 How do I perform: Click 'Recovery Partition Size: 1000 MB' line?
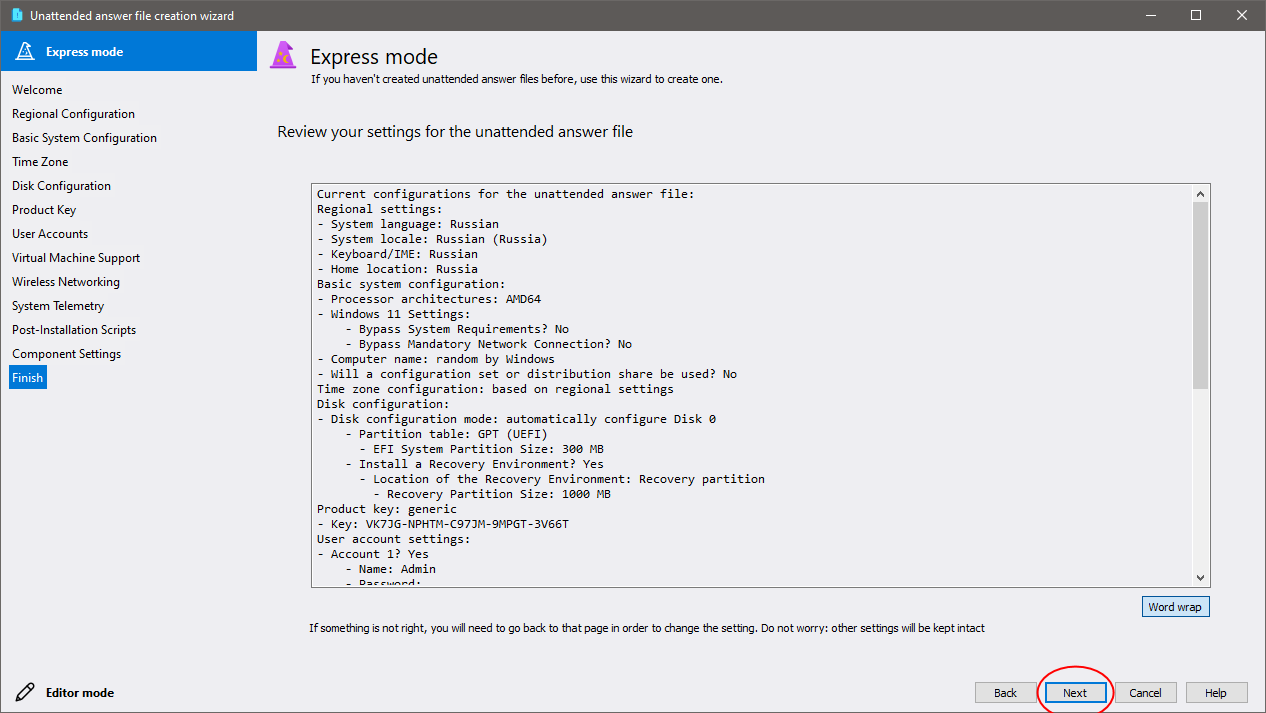[x=492, y=494]
